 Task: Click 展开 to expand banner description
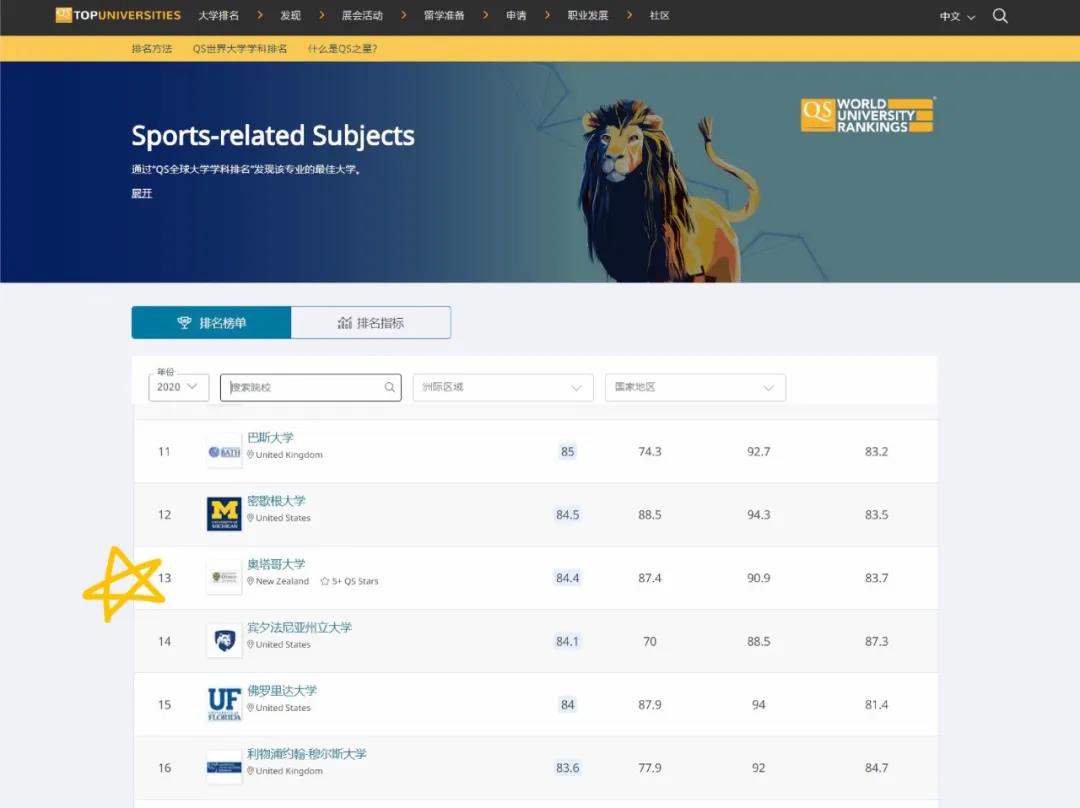(x=141, y=194)
